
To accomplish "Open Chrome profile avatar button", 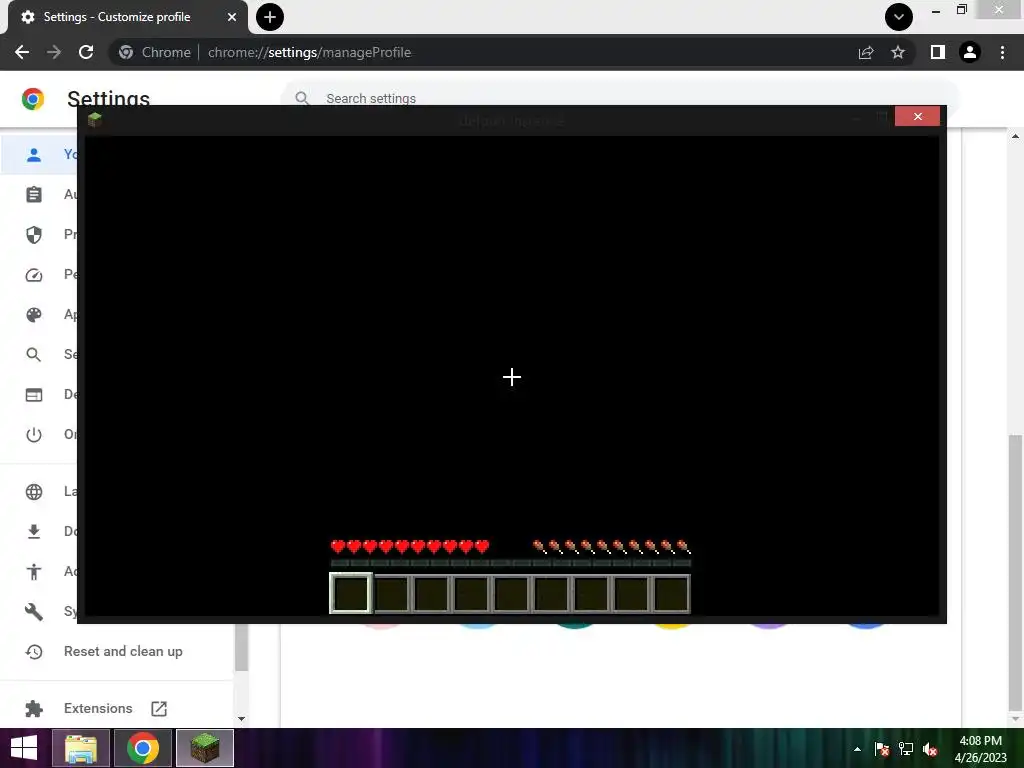I will tap(970, 52).
